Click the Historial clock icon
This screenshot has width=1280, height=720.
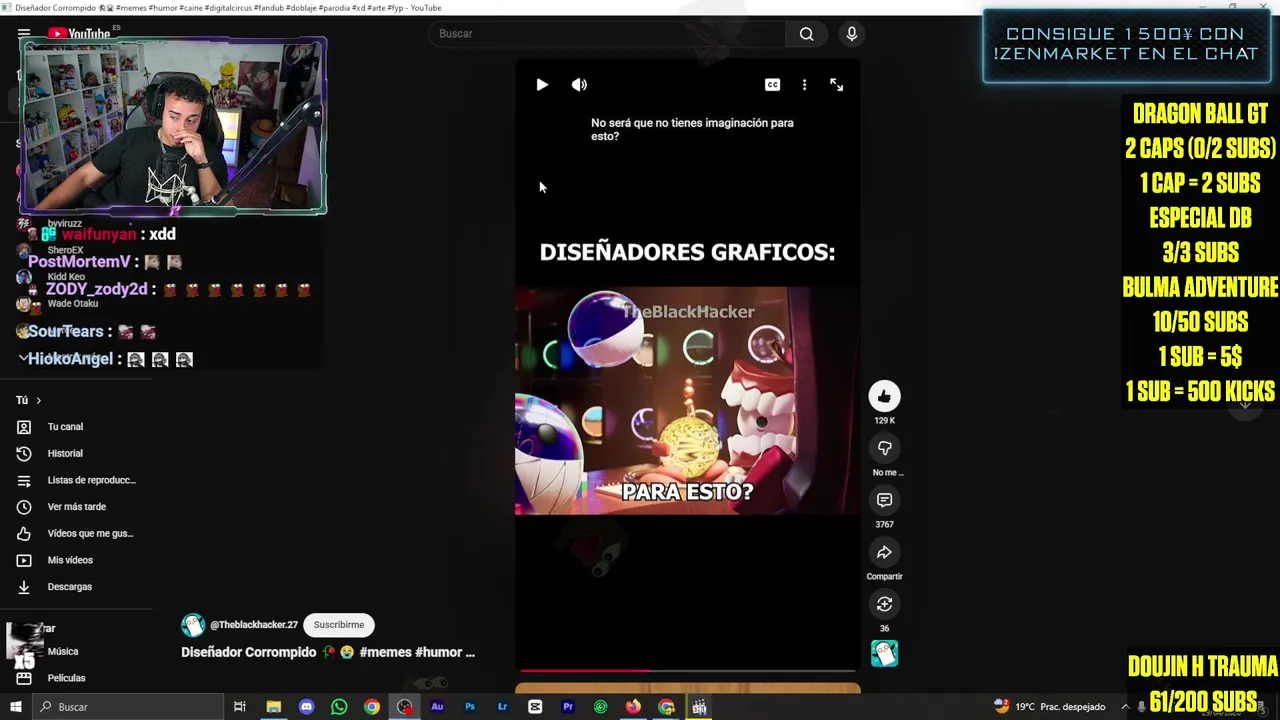pos(24,454)
